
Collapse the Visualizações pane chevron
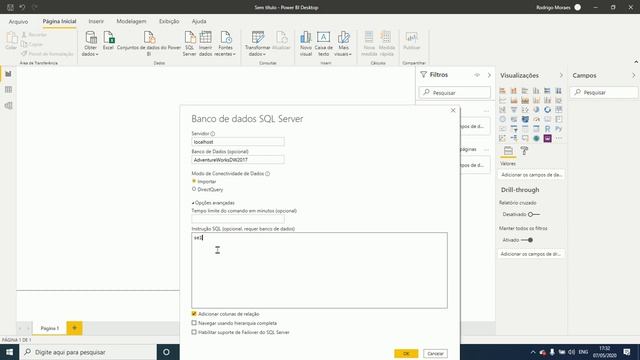[561, 76]
